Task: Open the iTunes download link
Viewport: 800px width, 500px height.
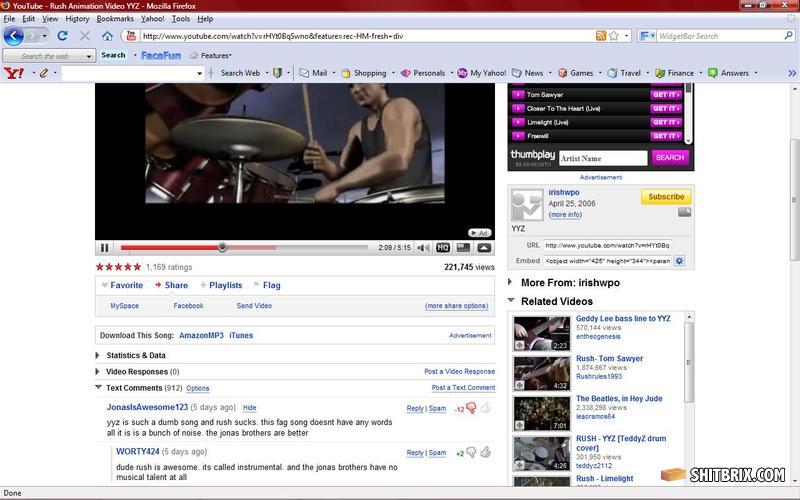Action: [241, 335]
